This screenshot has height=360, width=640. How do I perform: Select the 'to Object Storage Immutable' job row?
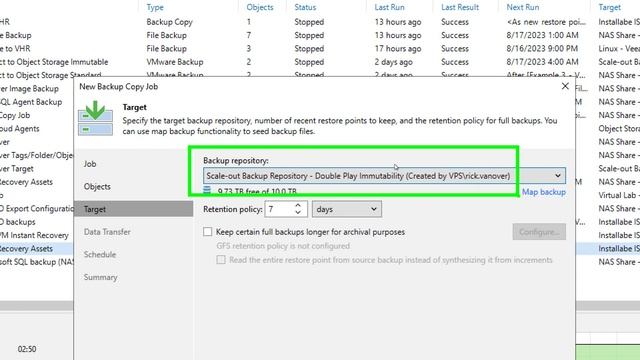coord(320,62)
